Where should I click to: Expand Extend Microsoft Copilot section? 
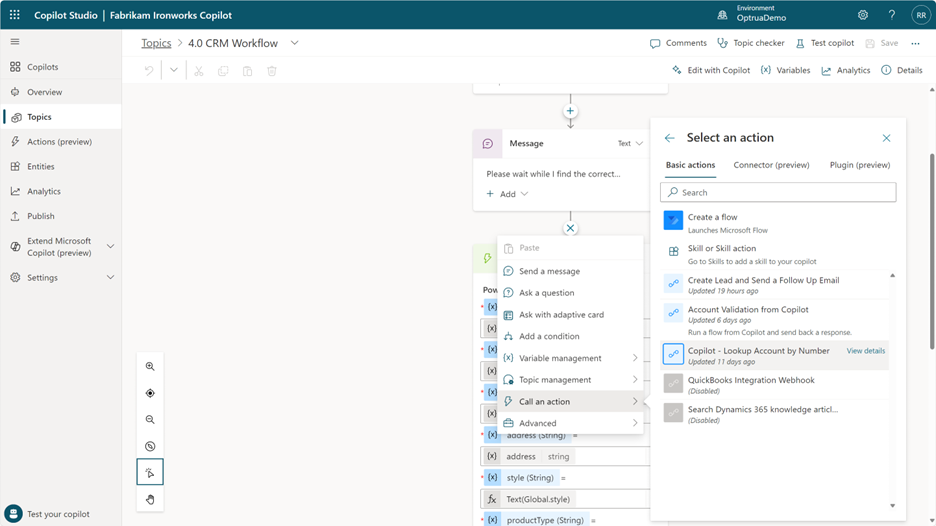click(x=110, y=247)
